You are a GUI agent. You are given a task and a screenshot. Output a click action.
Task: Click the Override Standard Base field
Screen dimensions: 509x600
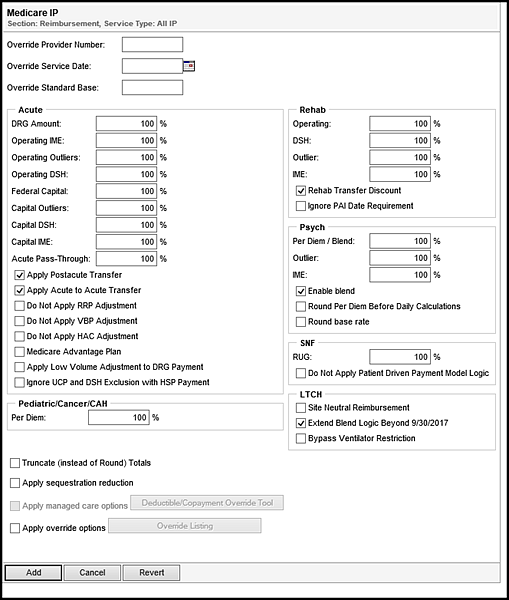152,87
